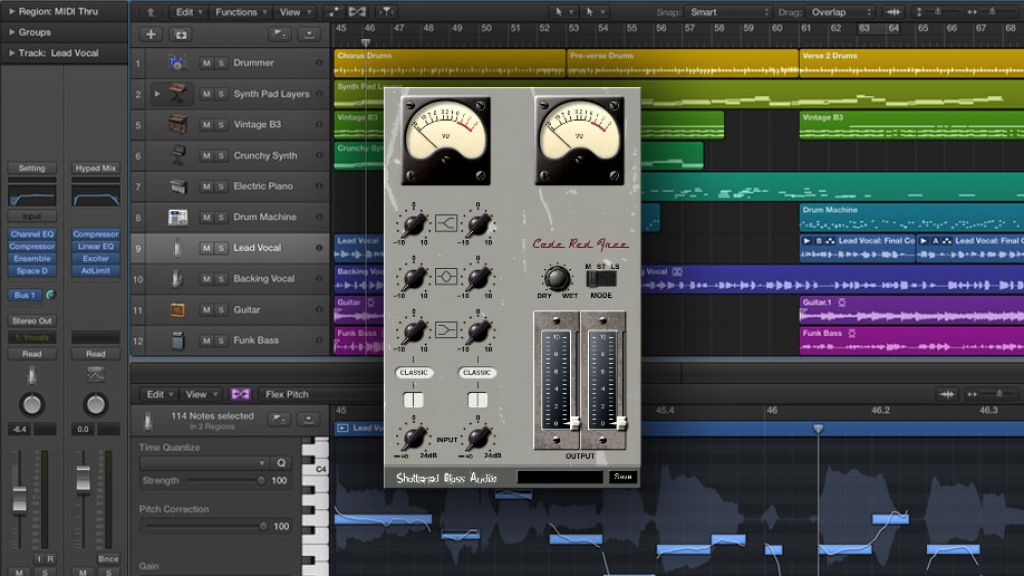This screenshot has height=576, width=1024.
Task: Toggle the right CLASSIC button in plugin
Action: pyautogui.click(x=477, y=372)
